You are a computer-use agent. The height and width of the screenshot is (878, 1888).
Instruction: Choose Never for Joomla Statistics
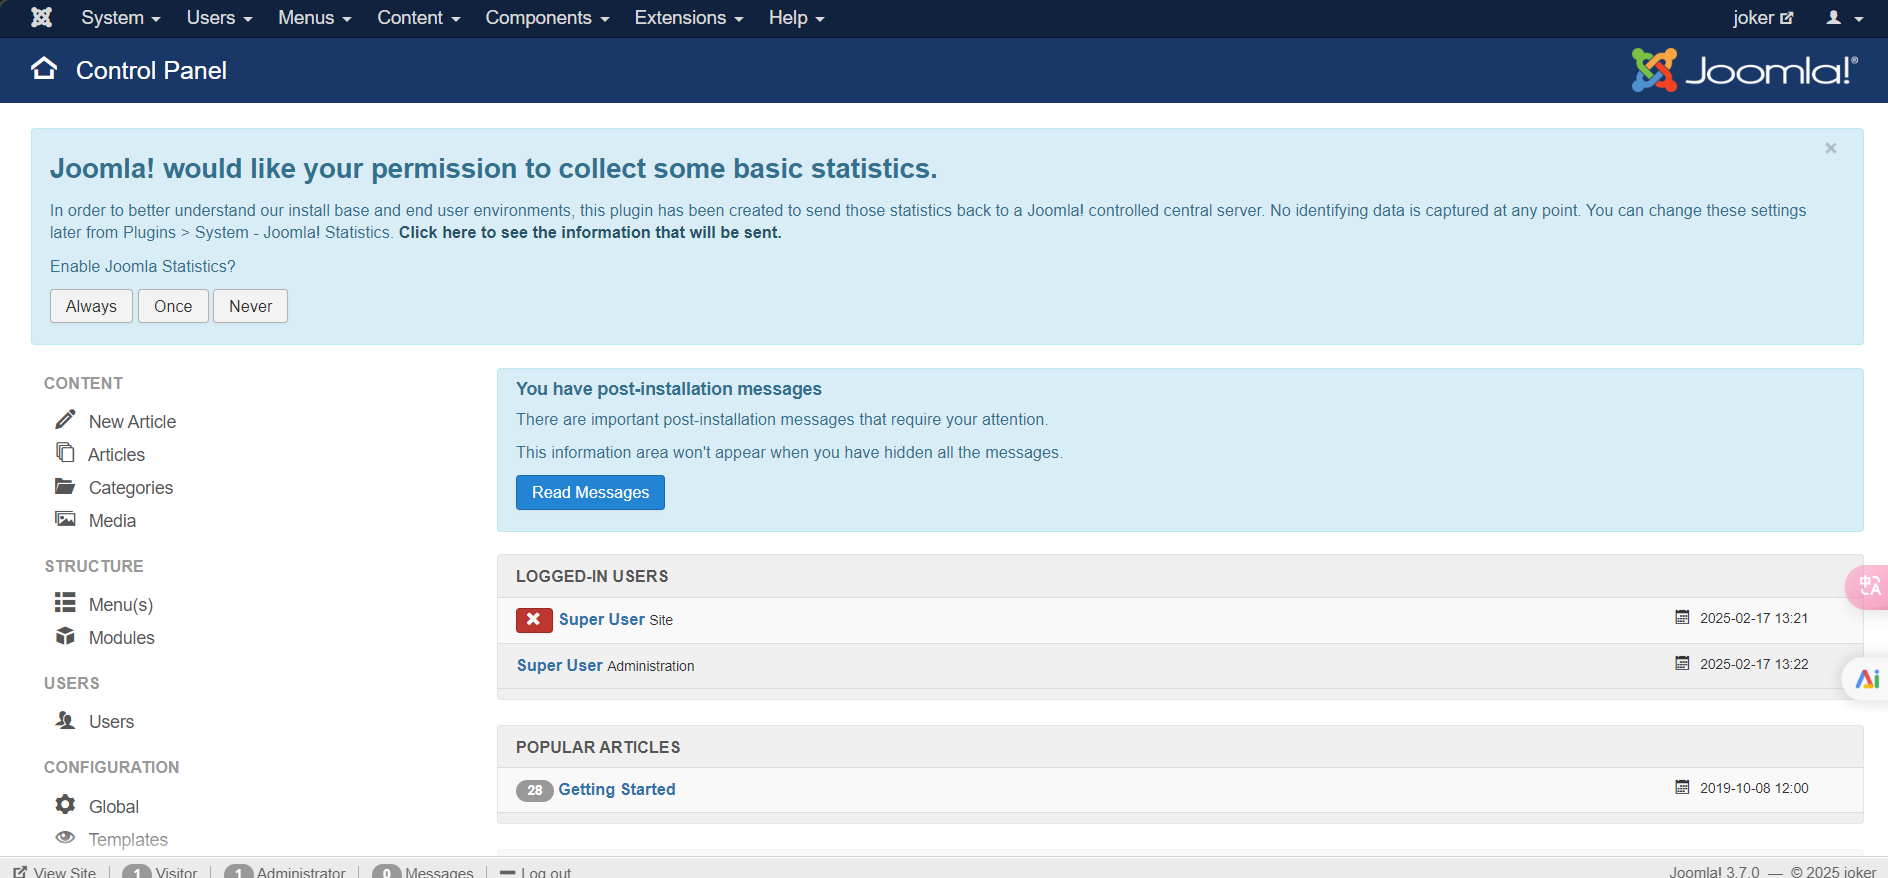pyautogui.click(x=250, y=306)
